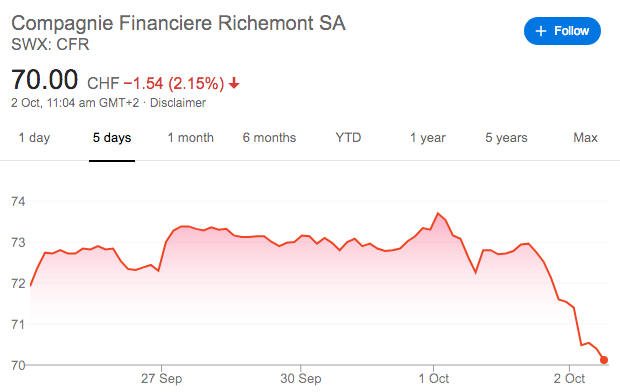Click the plus icon on Follow button
The height and width of the screenshot is (392, 620).
(541, 31)
